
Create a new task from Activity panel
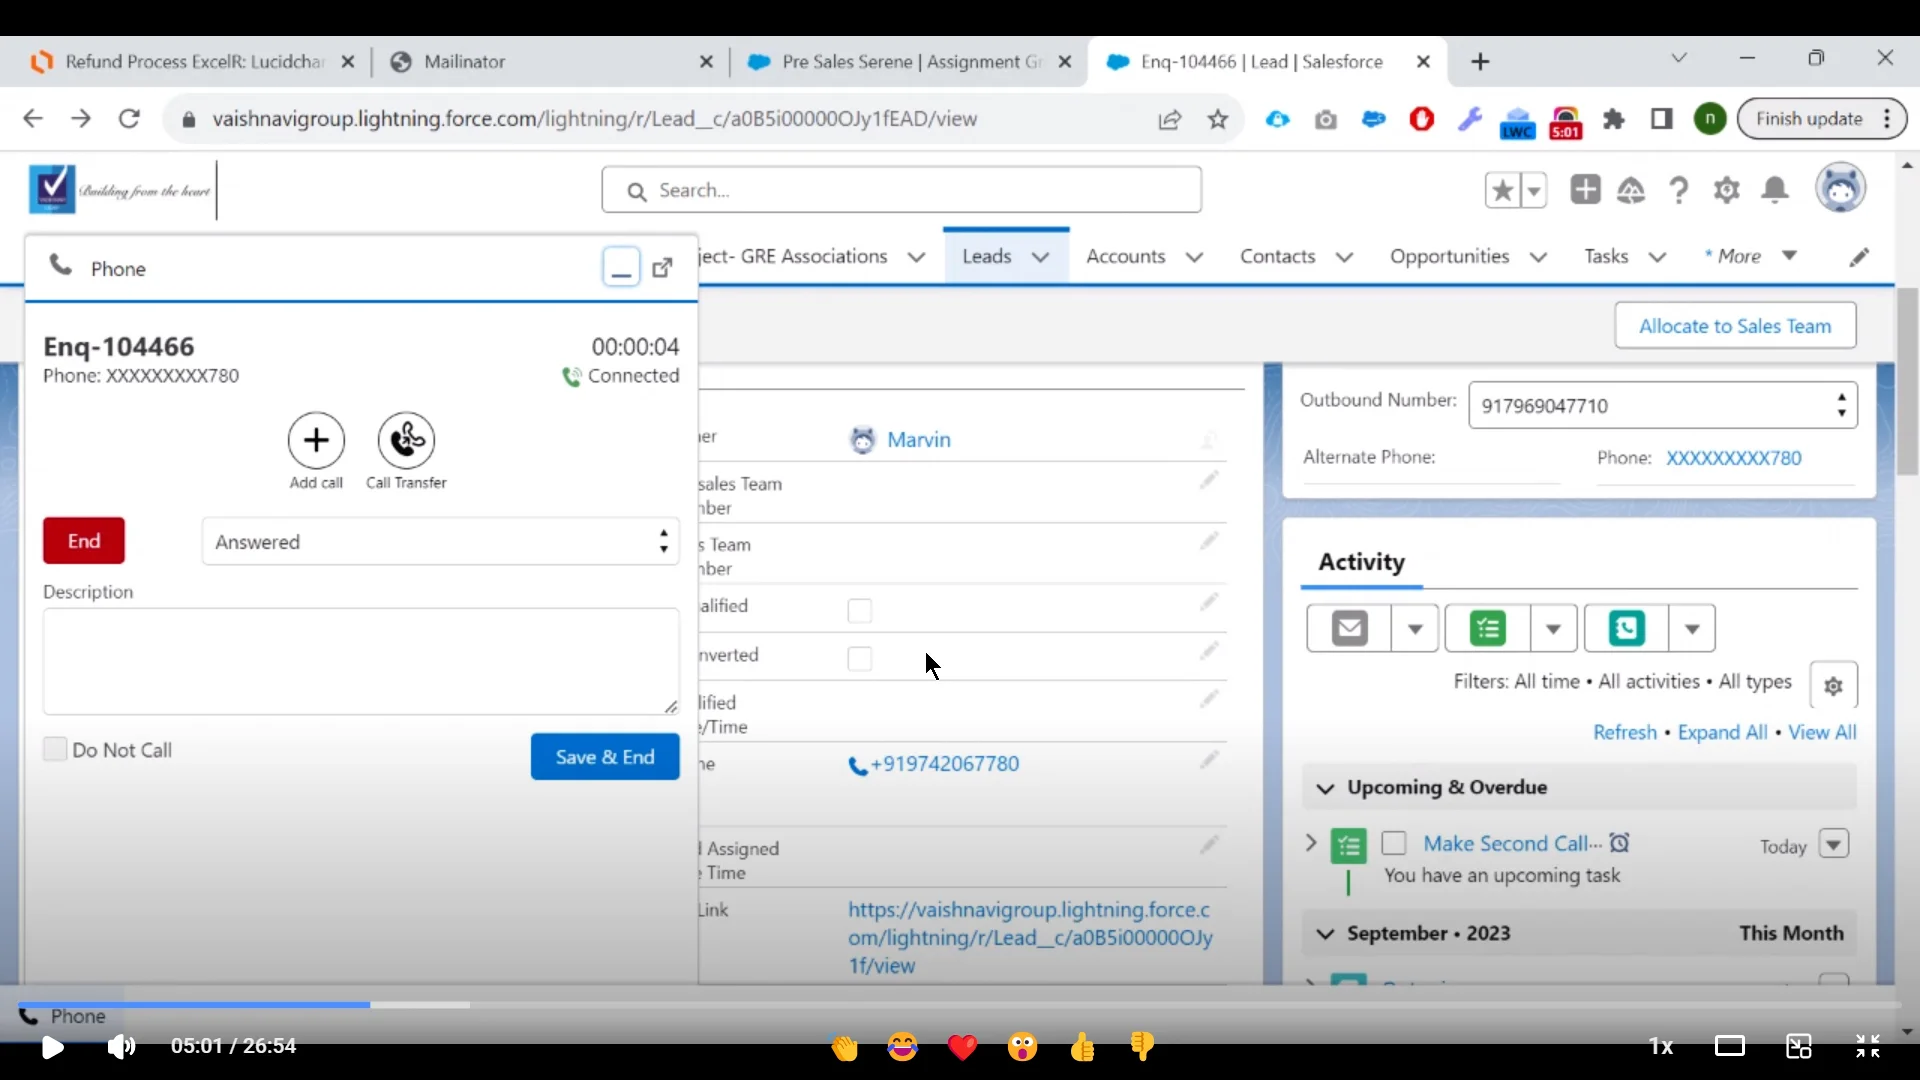coord(1487,628)
